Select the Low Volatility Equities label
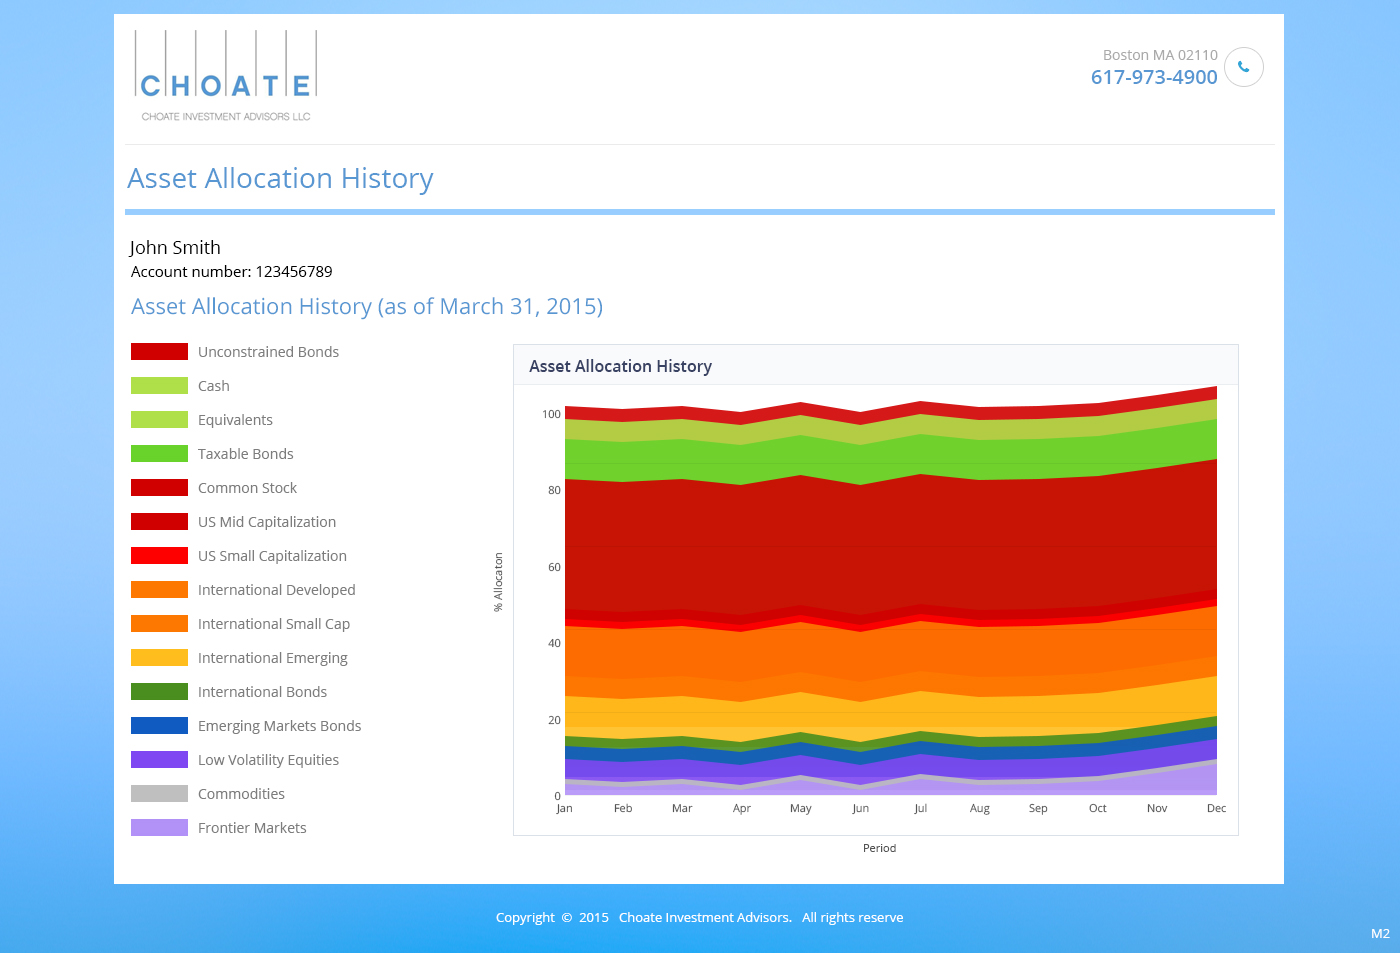This screenshot has height=953, width=1400. click(x=268, y=760)
